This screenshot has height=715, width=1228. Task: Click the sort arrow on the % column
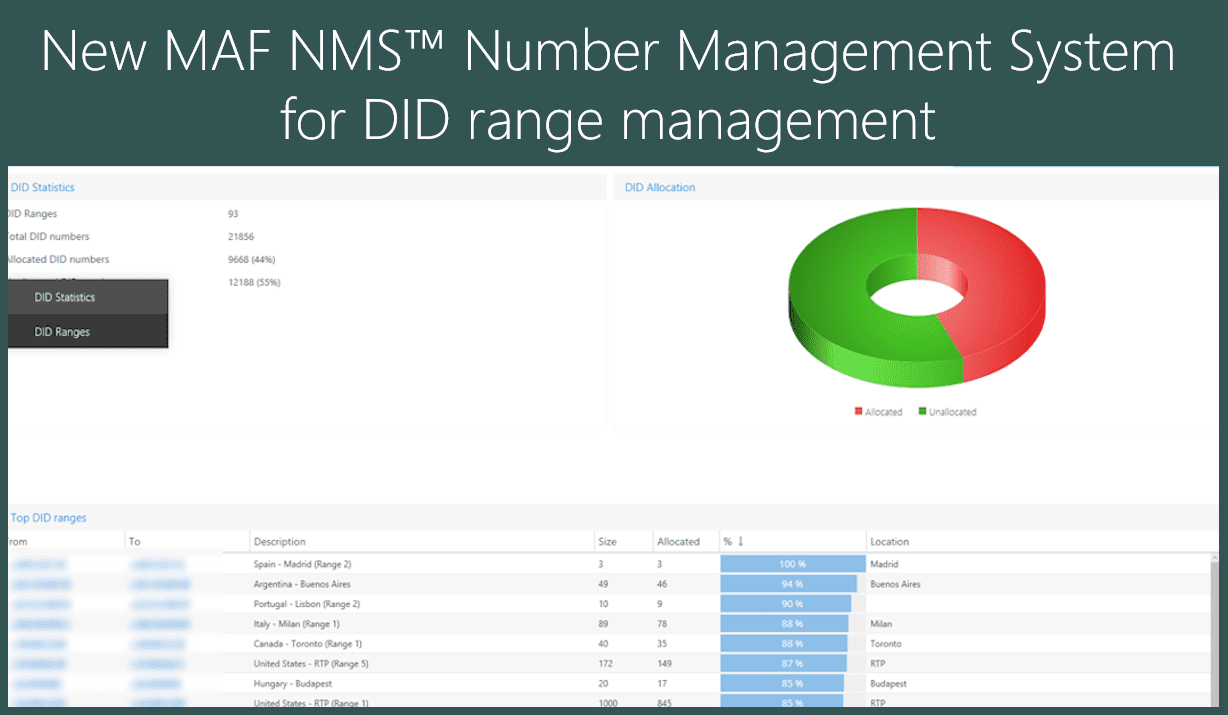click(740, 541)
